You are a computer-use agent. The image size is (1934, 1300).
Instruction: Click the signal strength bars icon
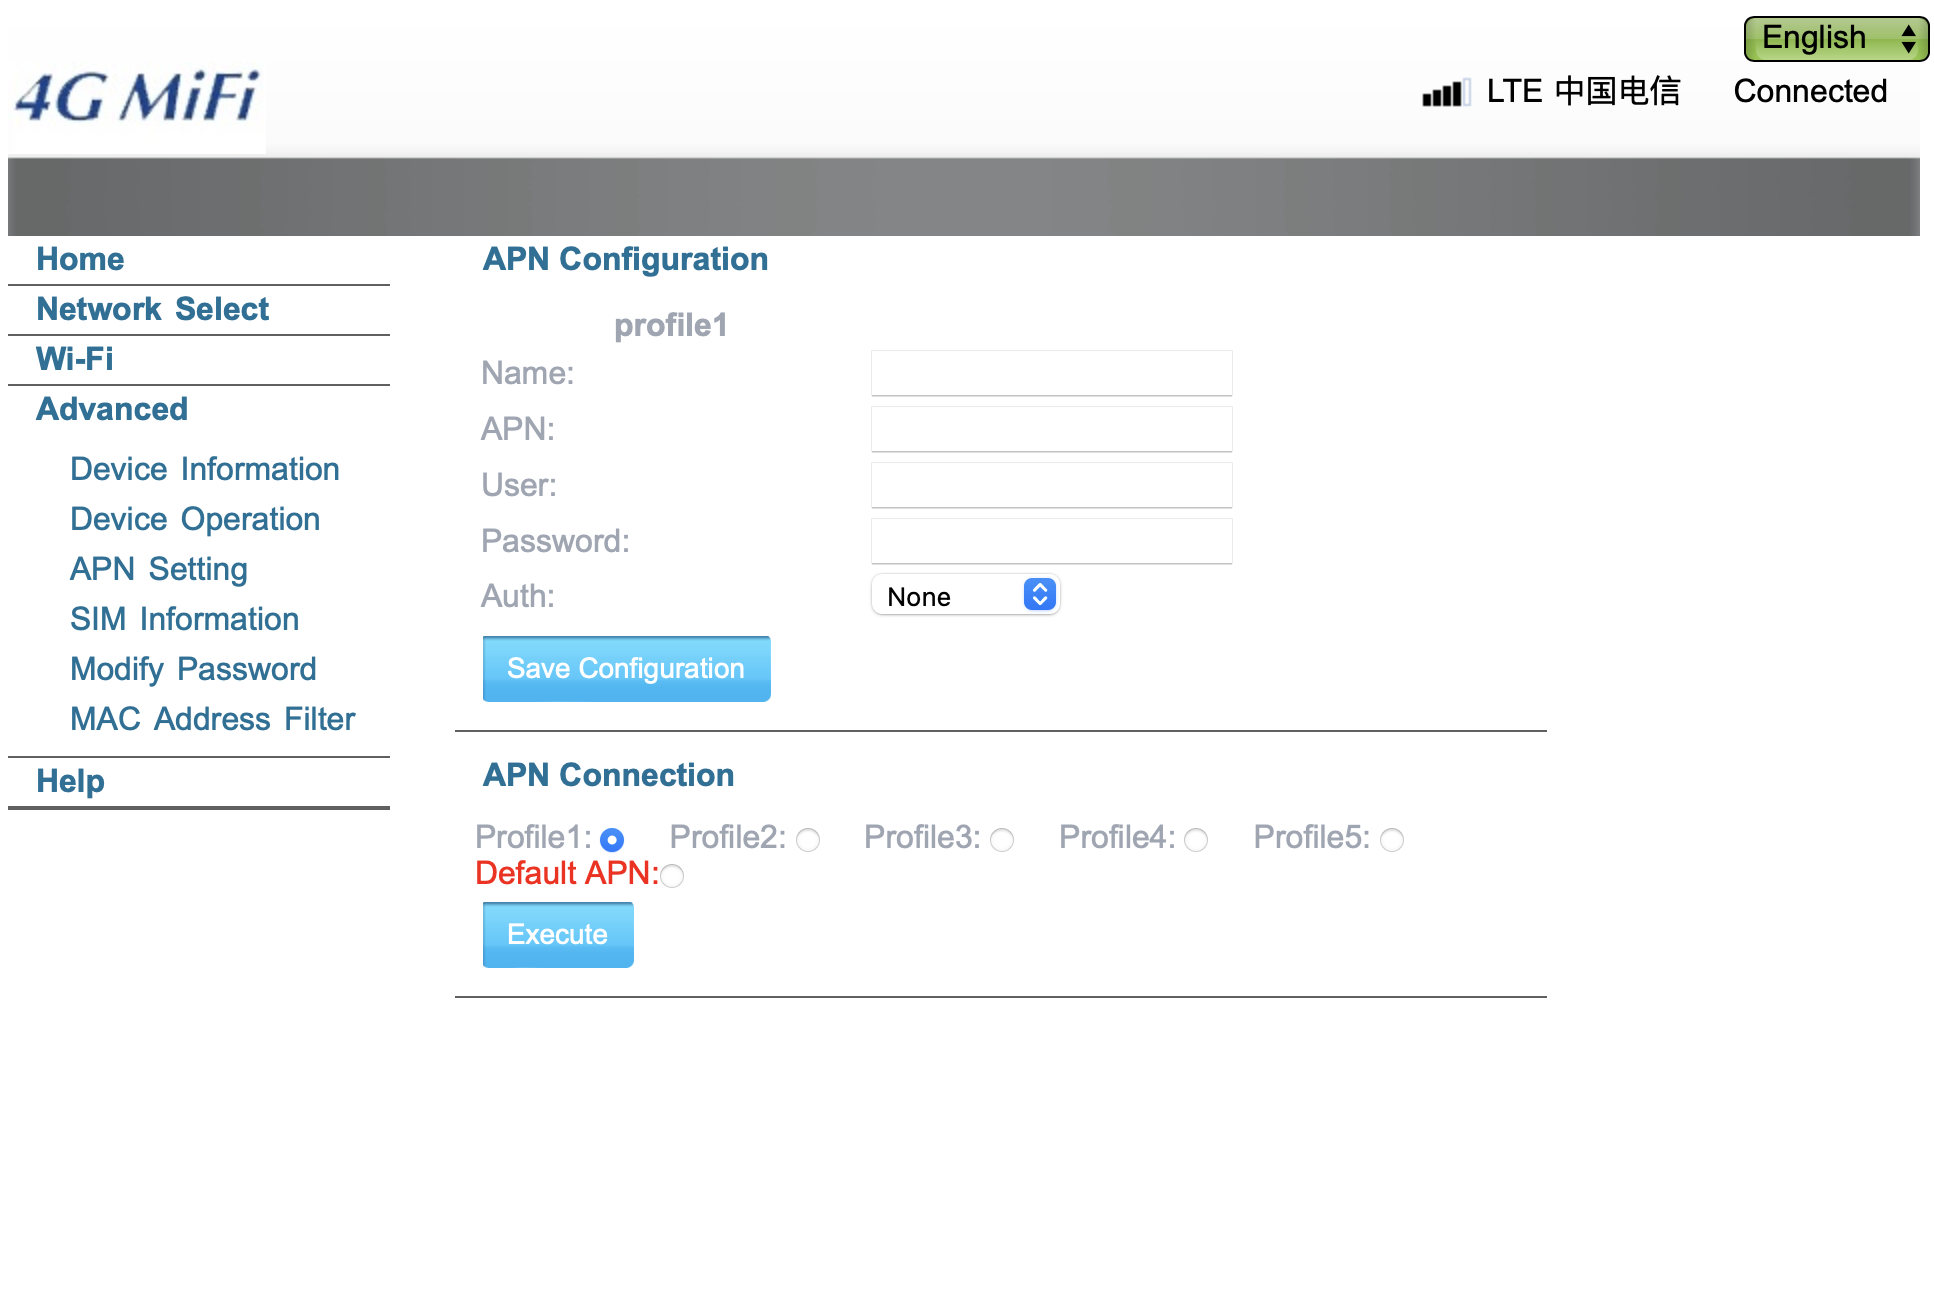(x=1445, y=93)
